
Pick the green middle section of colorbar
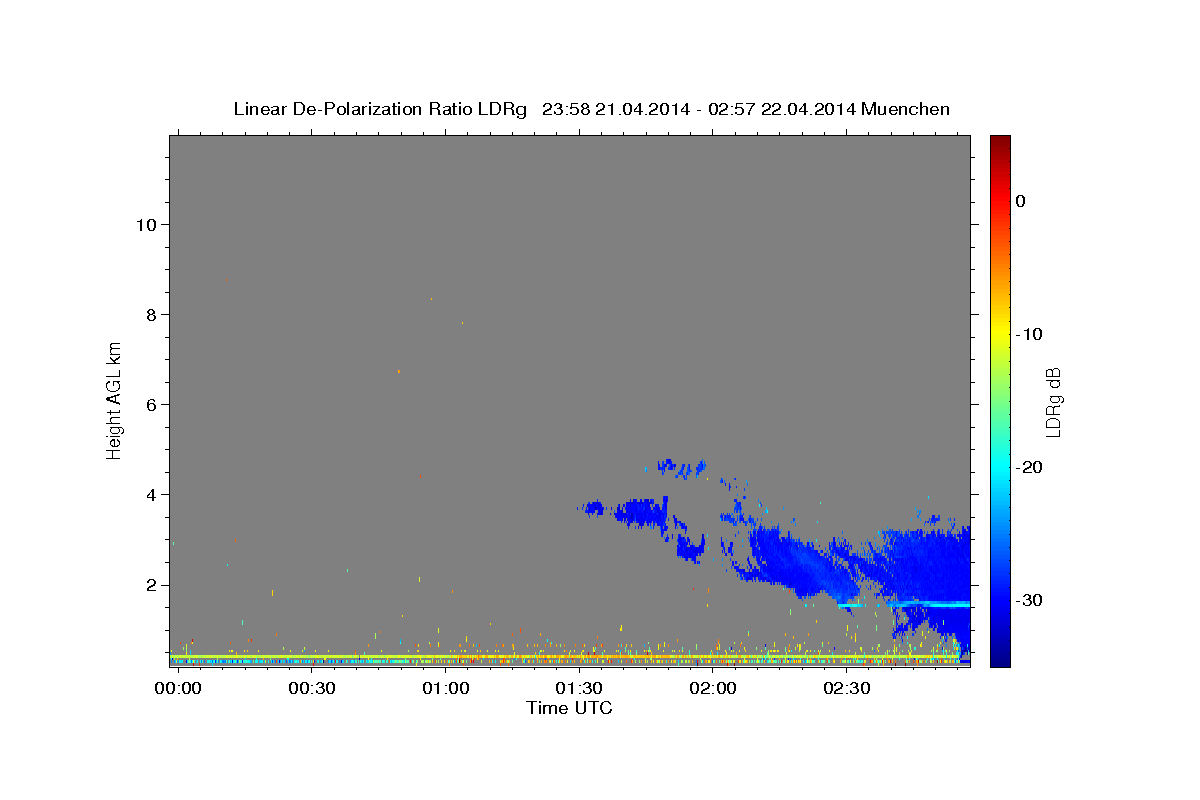point(1000,400)
